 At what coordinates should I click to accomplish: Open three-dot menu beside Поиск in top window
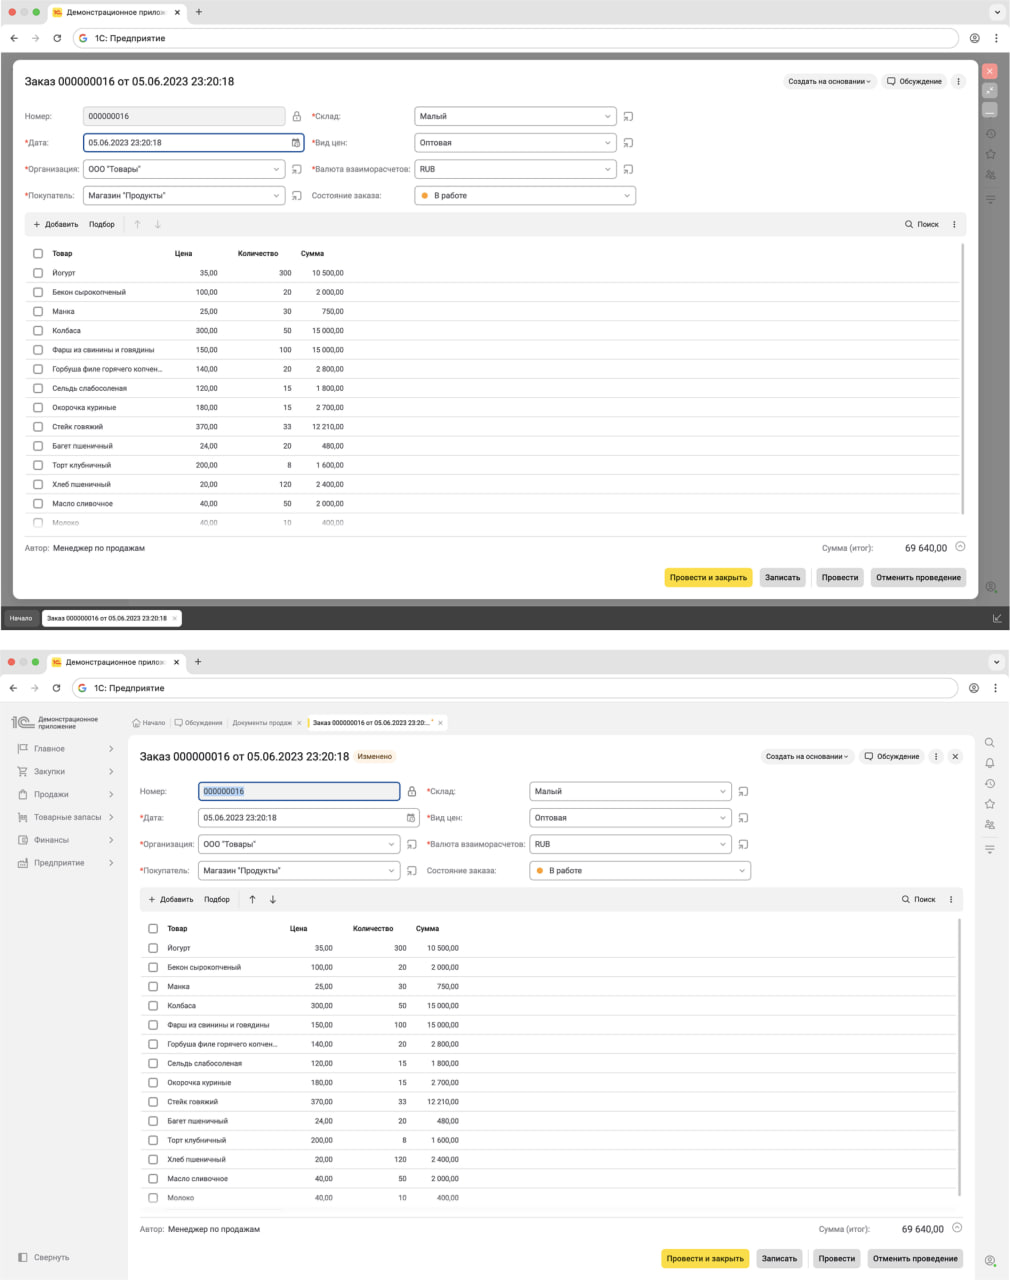954,224
